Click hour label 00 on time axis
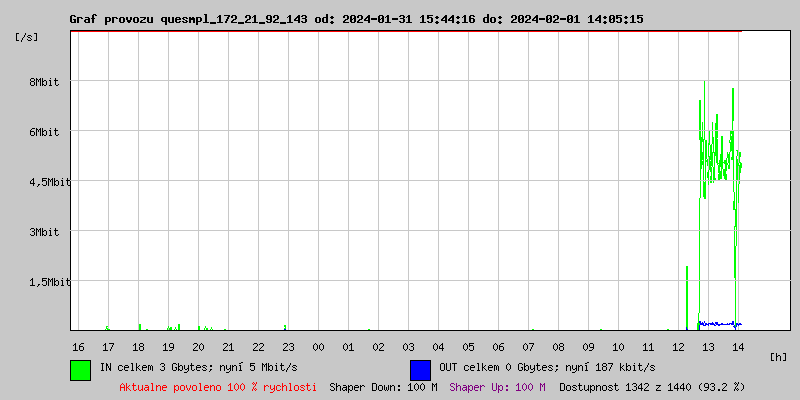Image resolution: width=800 pixels, height=400 pixels. [318, 347]
